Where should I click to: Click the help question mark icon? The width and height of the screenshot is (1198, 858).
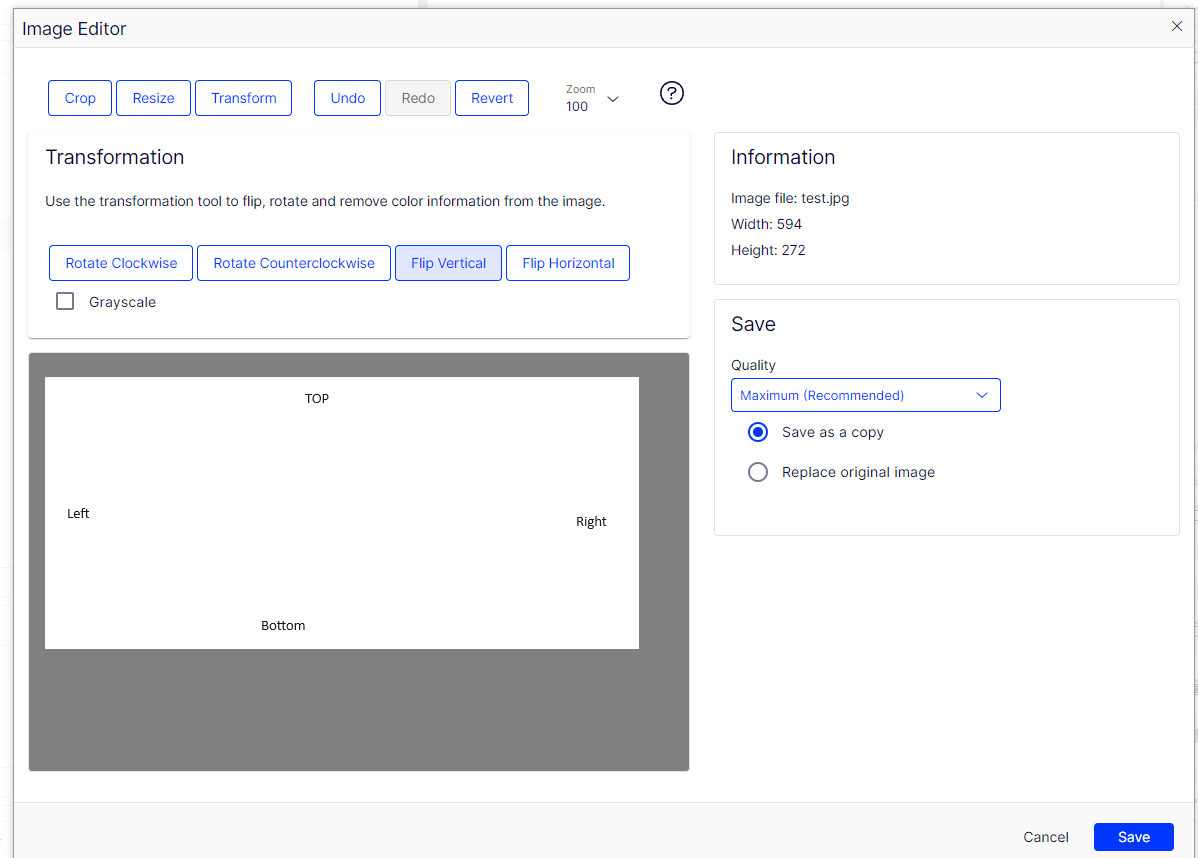pyautogui.click(x=672, y=93)
